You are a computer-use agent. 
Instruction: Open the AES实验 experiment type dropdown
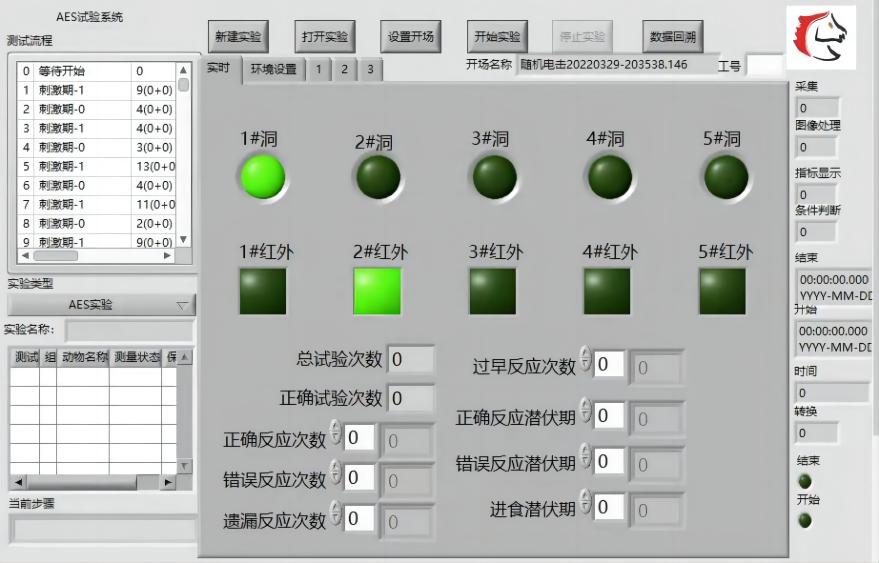click(101, 305)
